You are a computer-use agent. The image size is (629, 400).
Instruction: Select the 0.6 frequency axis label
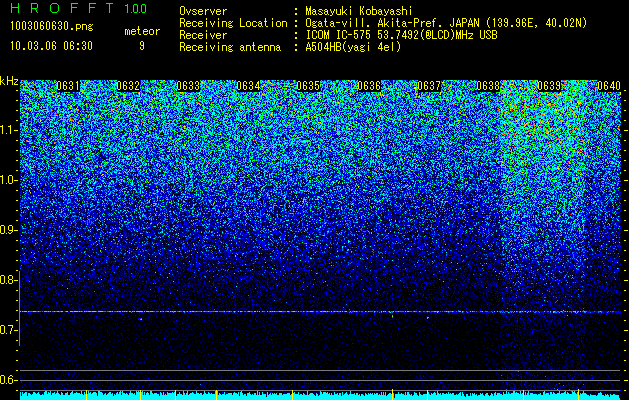pyautogui.click(x=8, y=380)
